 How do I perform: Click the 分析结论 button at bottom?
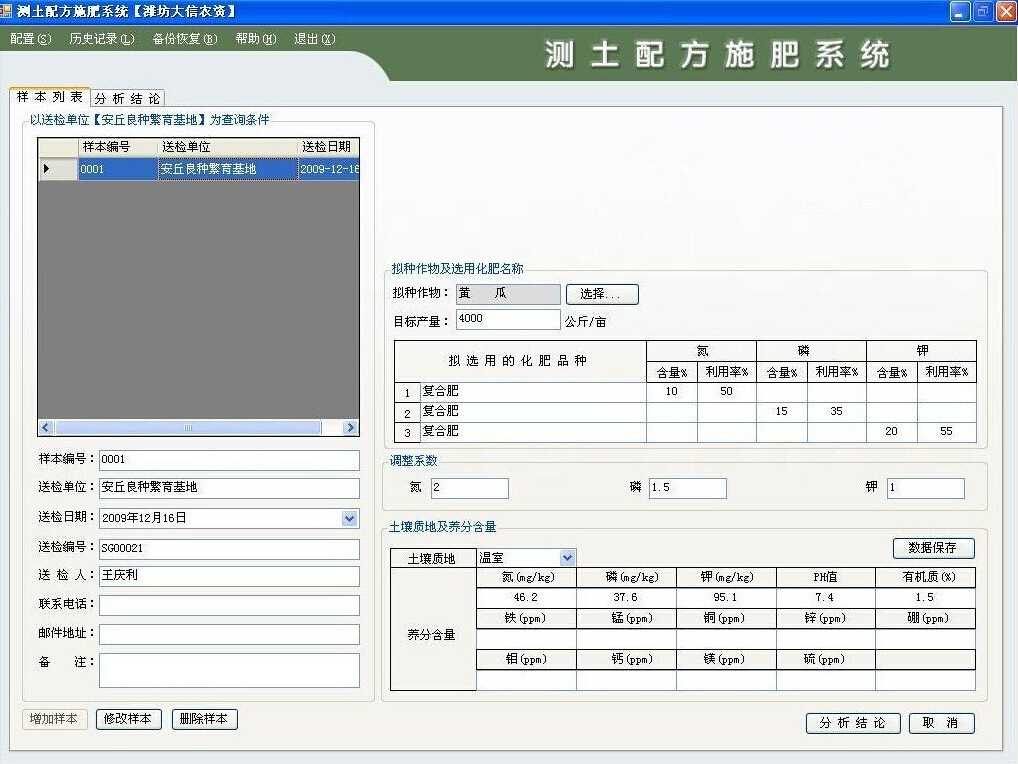click(x=853, y=723)
